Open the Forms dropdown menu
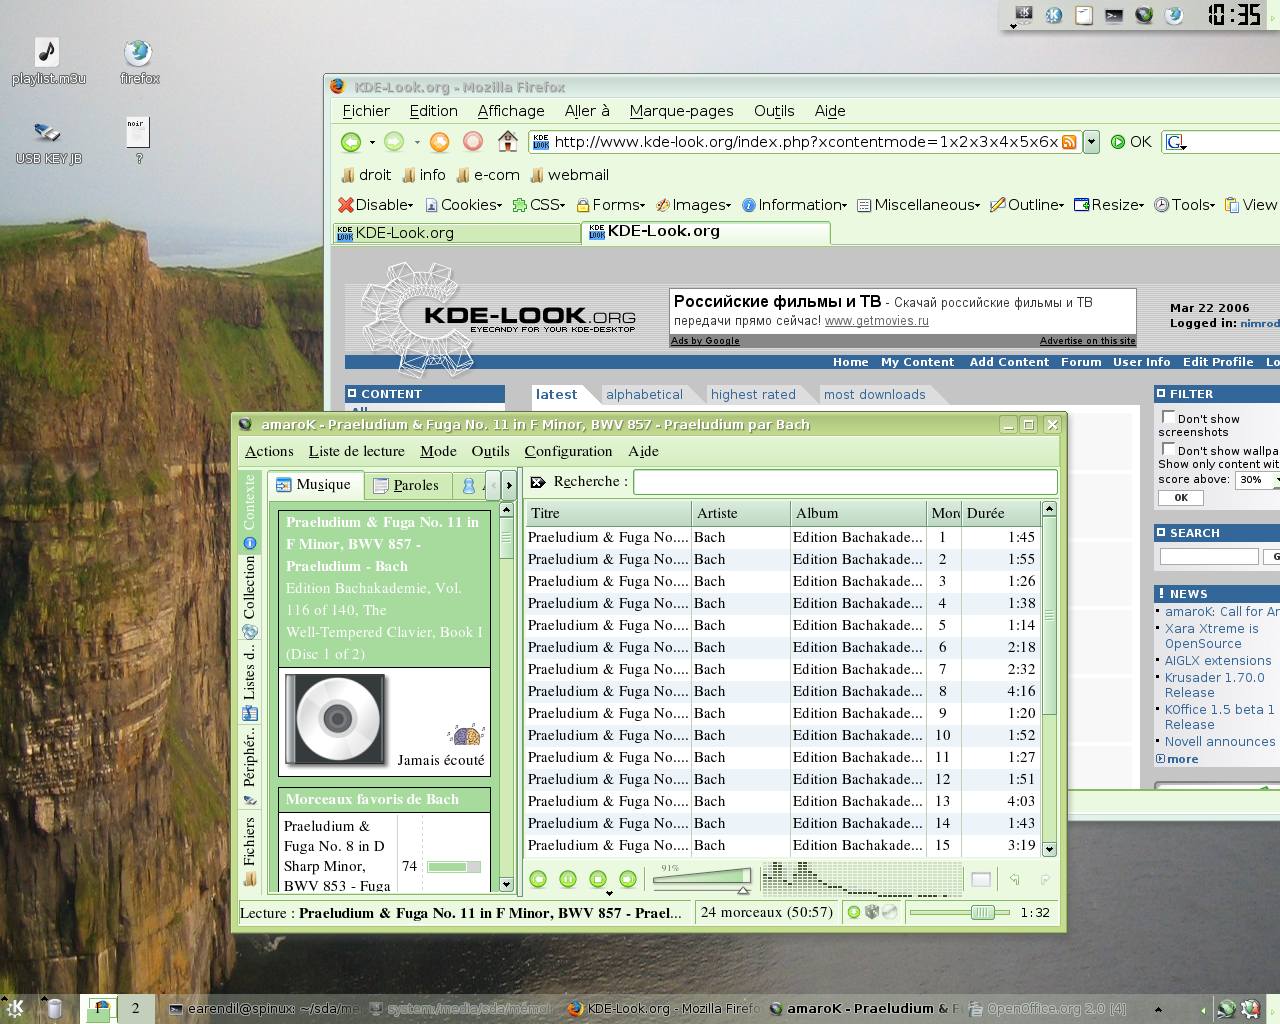This screenshot has height=1024, width=1280. (x=611, y=205)
